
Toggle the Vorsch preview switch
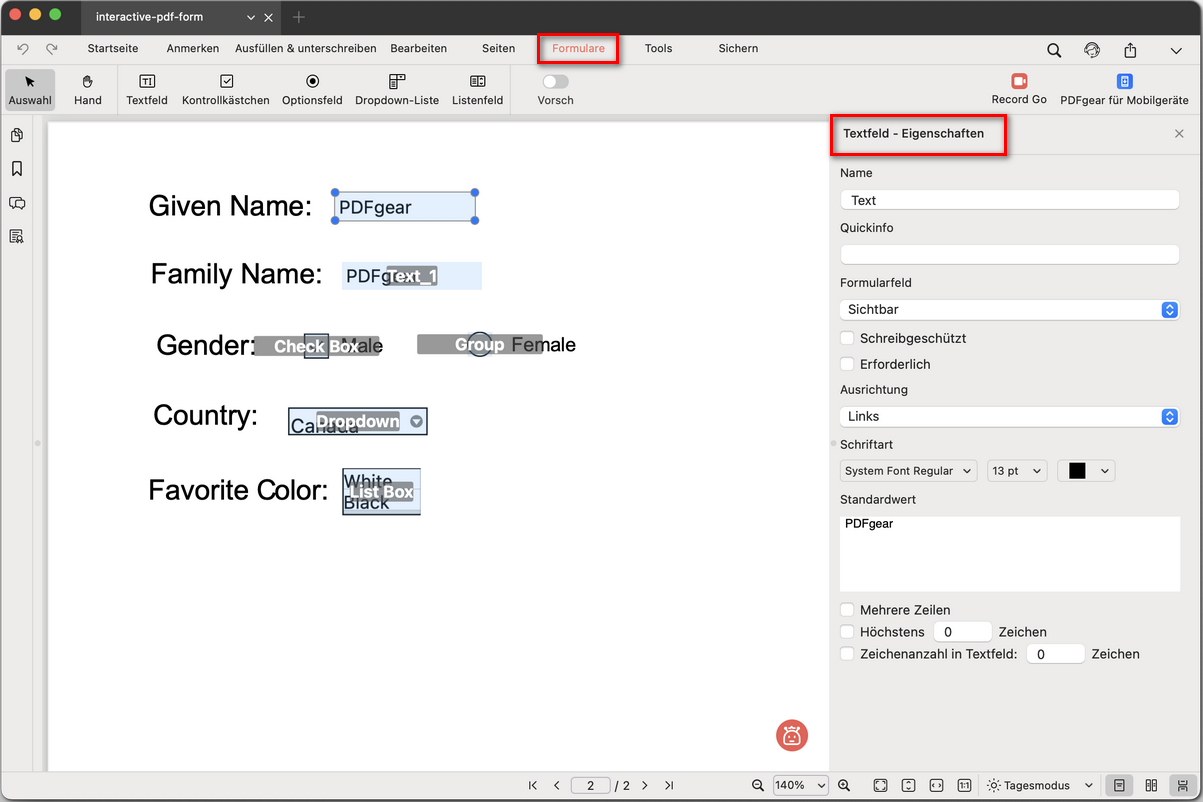[555, 82]
